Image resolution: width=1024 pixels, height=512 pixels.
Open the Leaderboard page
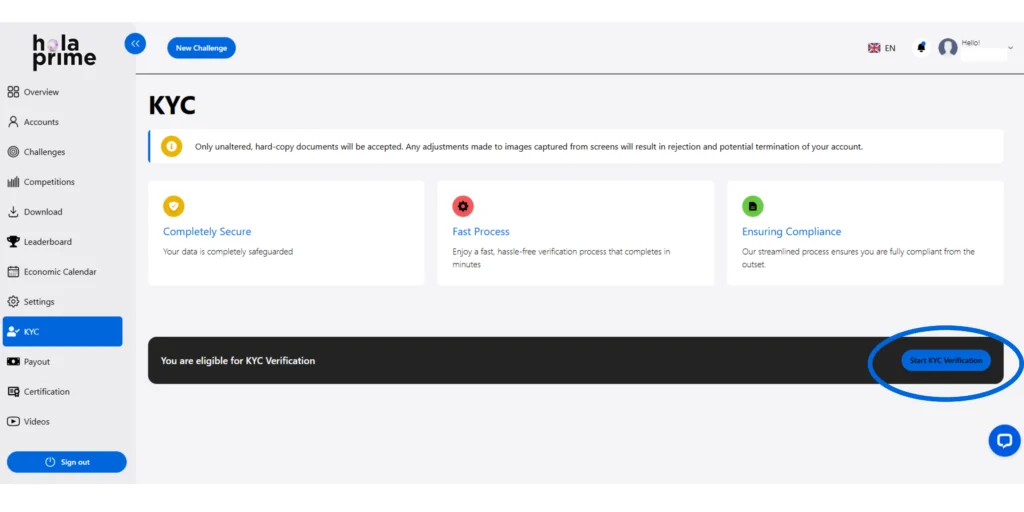47,242
